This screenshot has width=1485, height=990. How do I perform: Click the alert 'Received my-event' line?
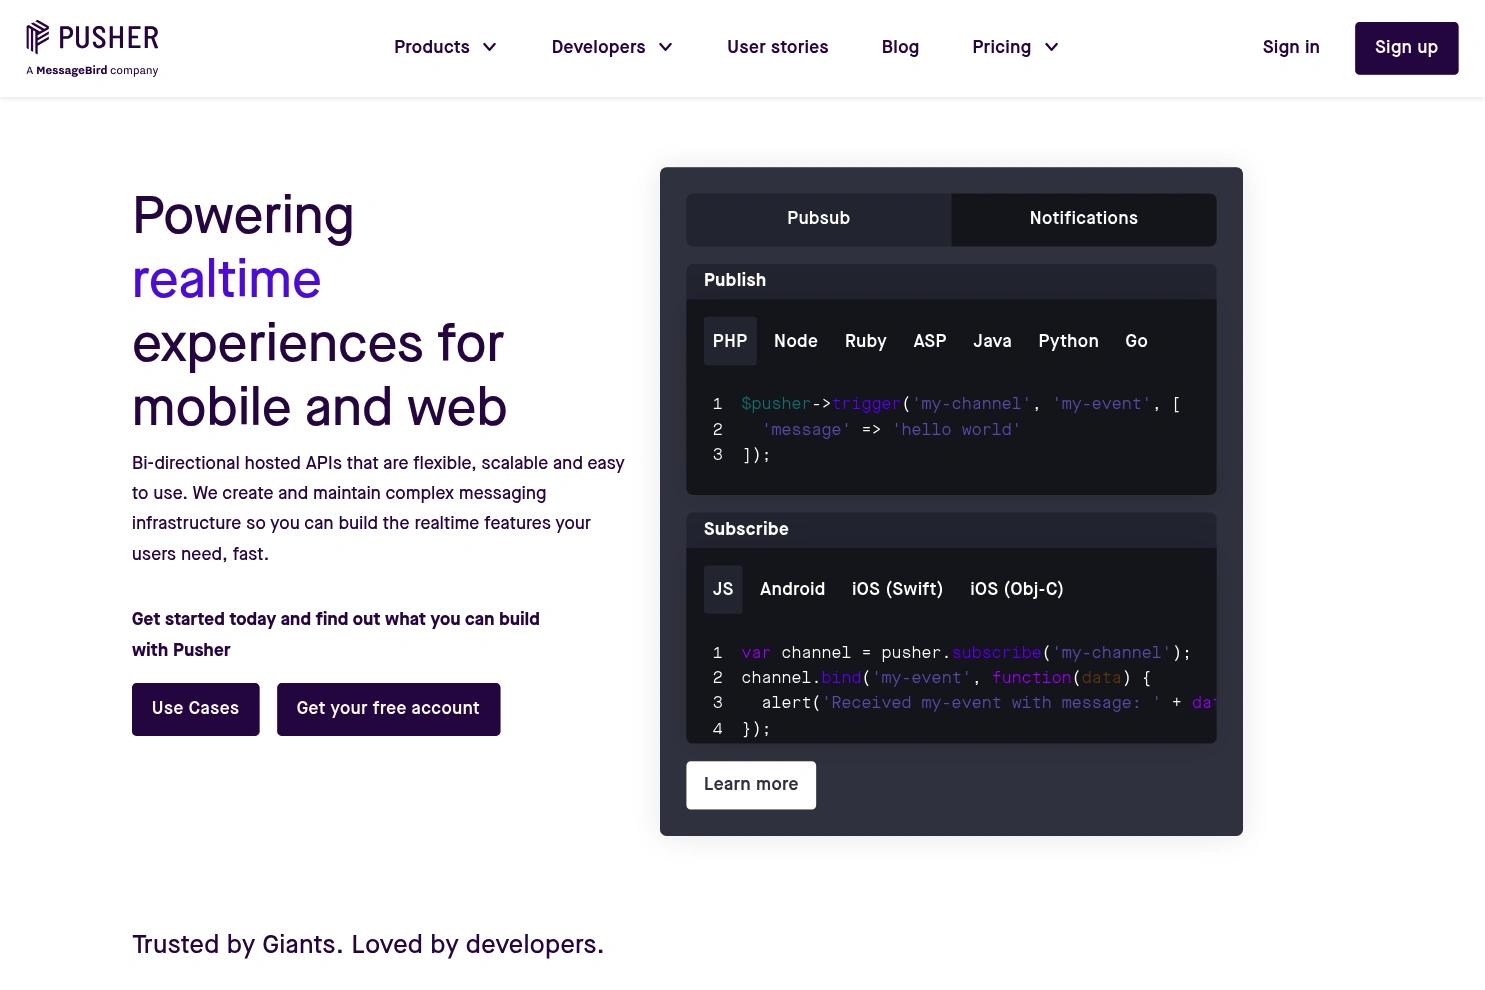988,703
